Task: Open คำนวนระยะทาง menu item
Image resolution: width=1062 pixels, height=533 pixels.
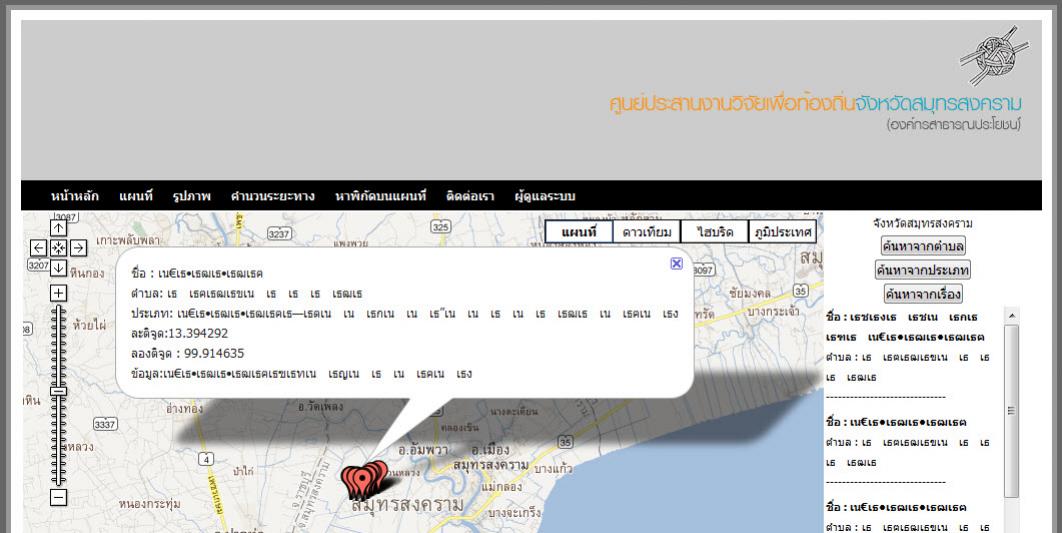Action: pyautogui.click(x=272, y=196)
